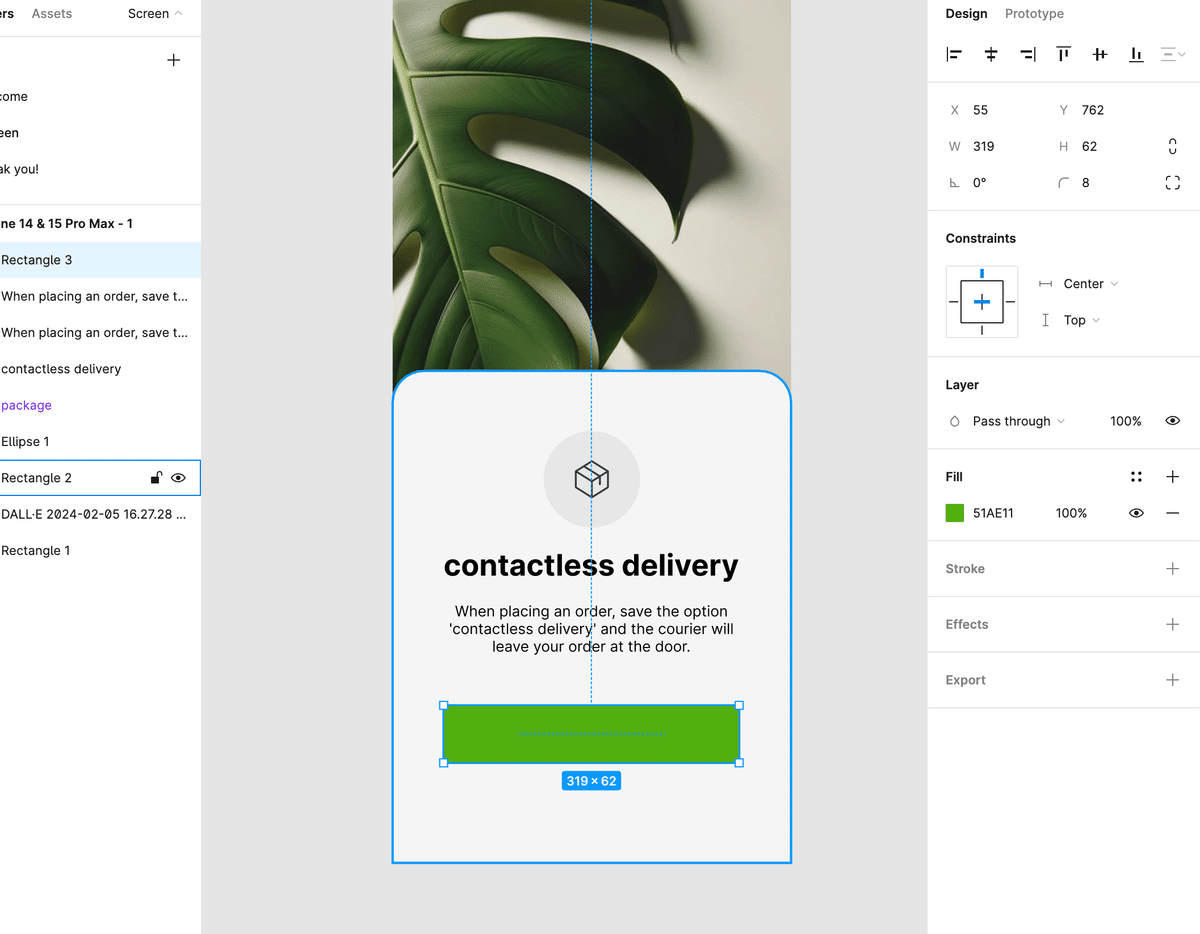This screenshot has width=1200, height=934.
Task: Open horizontal constraint Center dropdown
Action: (1090, 284)
